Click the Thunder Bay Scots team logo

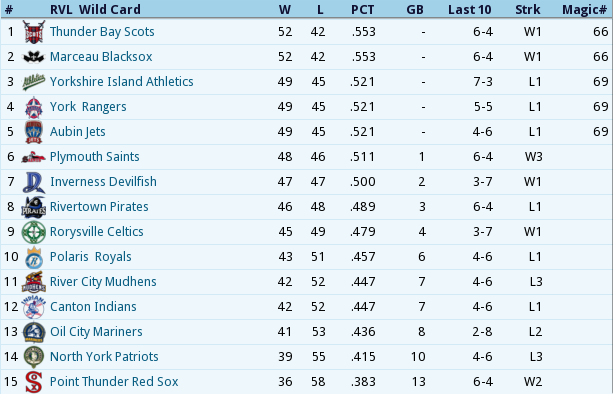point(34,32)
